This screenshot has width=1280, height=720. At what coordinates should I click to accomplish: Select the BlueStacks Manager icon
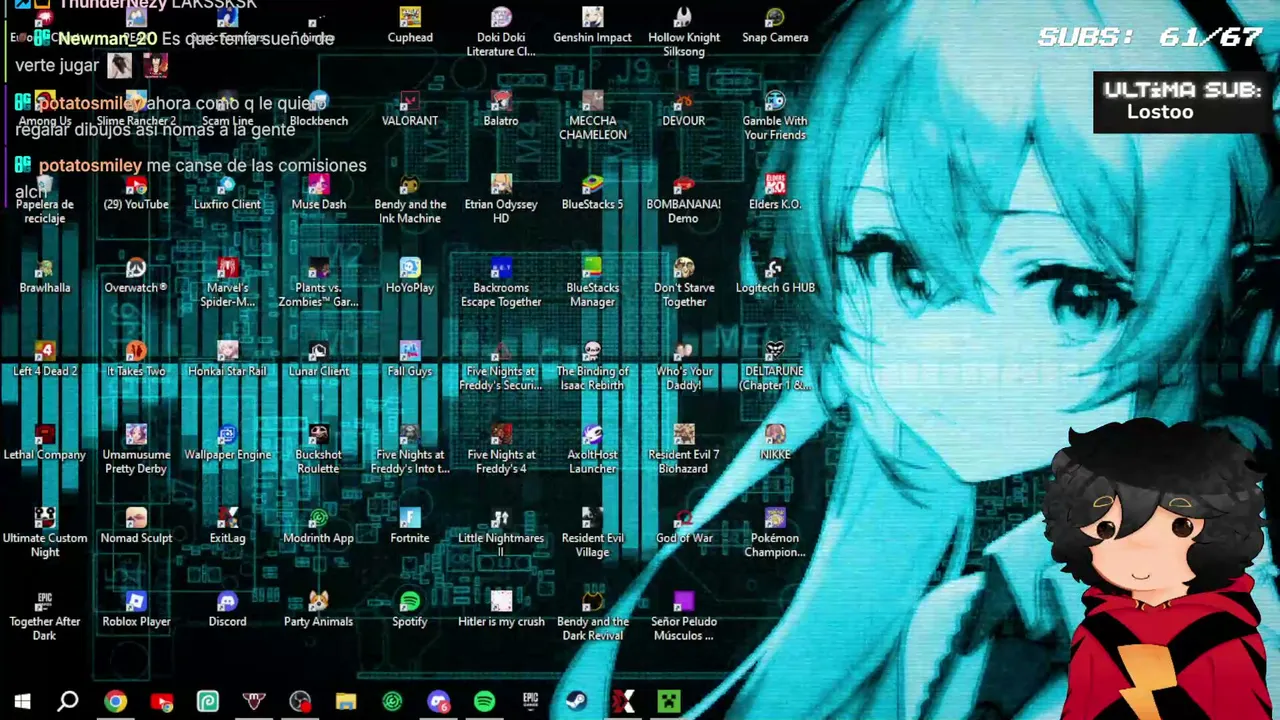click(593, 283)
